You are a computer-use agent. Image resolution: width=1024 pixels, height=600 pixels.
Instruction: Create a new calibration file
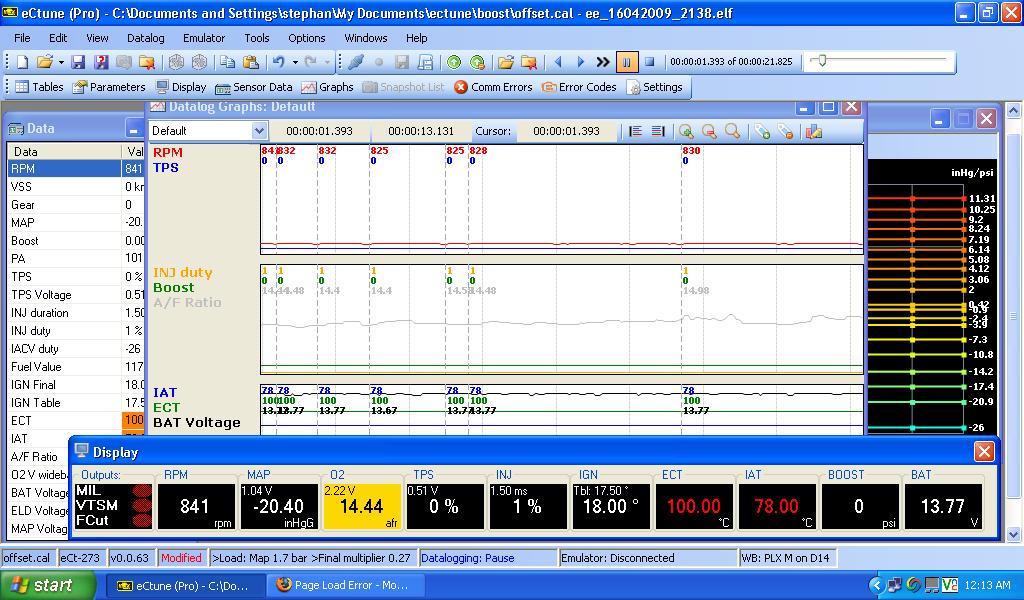coord(23,62)
